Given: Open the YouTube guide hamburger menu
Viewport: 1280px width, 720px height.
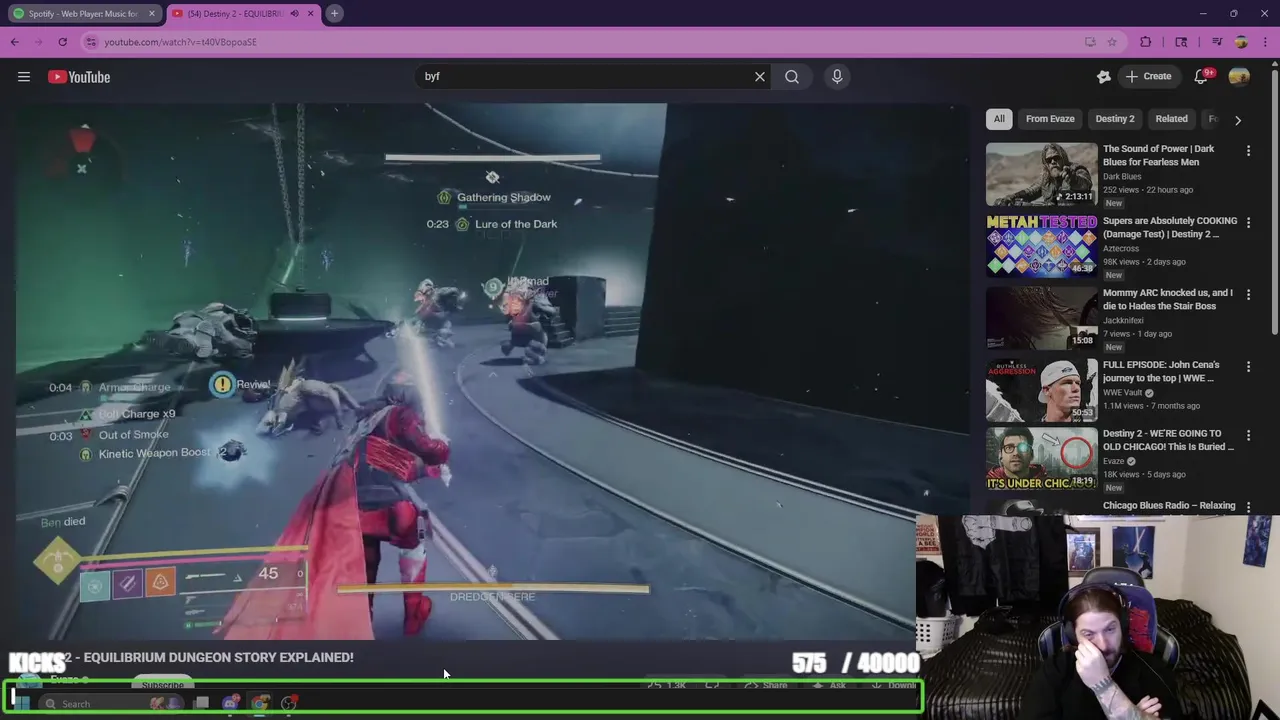Looking at the screenshot, I should pos(24,77).
